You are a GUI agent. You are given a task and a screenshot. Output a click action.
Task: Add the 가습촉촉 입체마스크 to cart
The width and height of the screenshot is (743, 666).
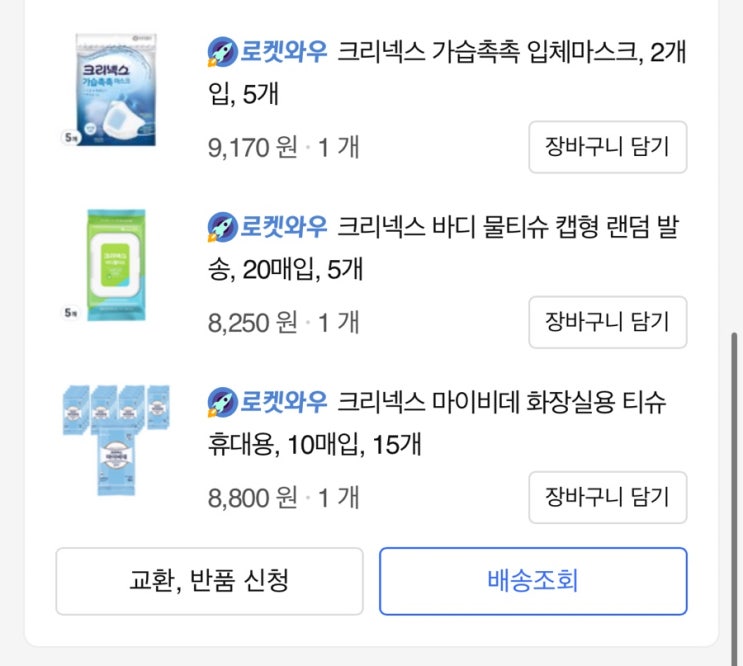click(x=607, y=147)
